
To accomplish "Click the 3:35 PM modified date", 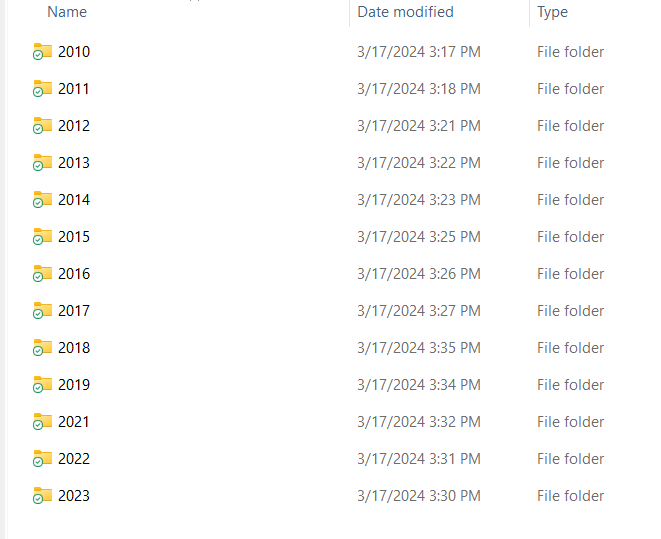I will coord(418,348).
